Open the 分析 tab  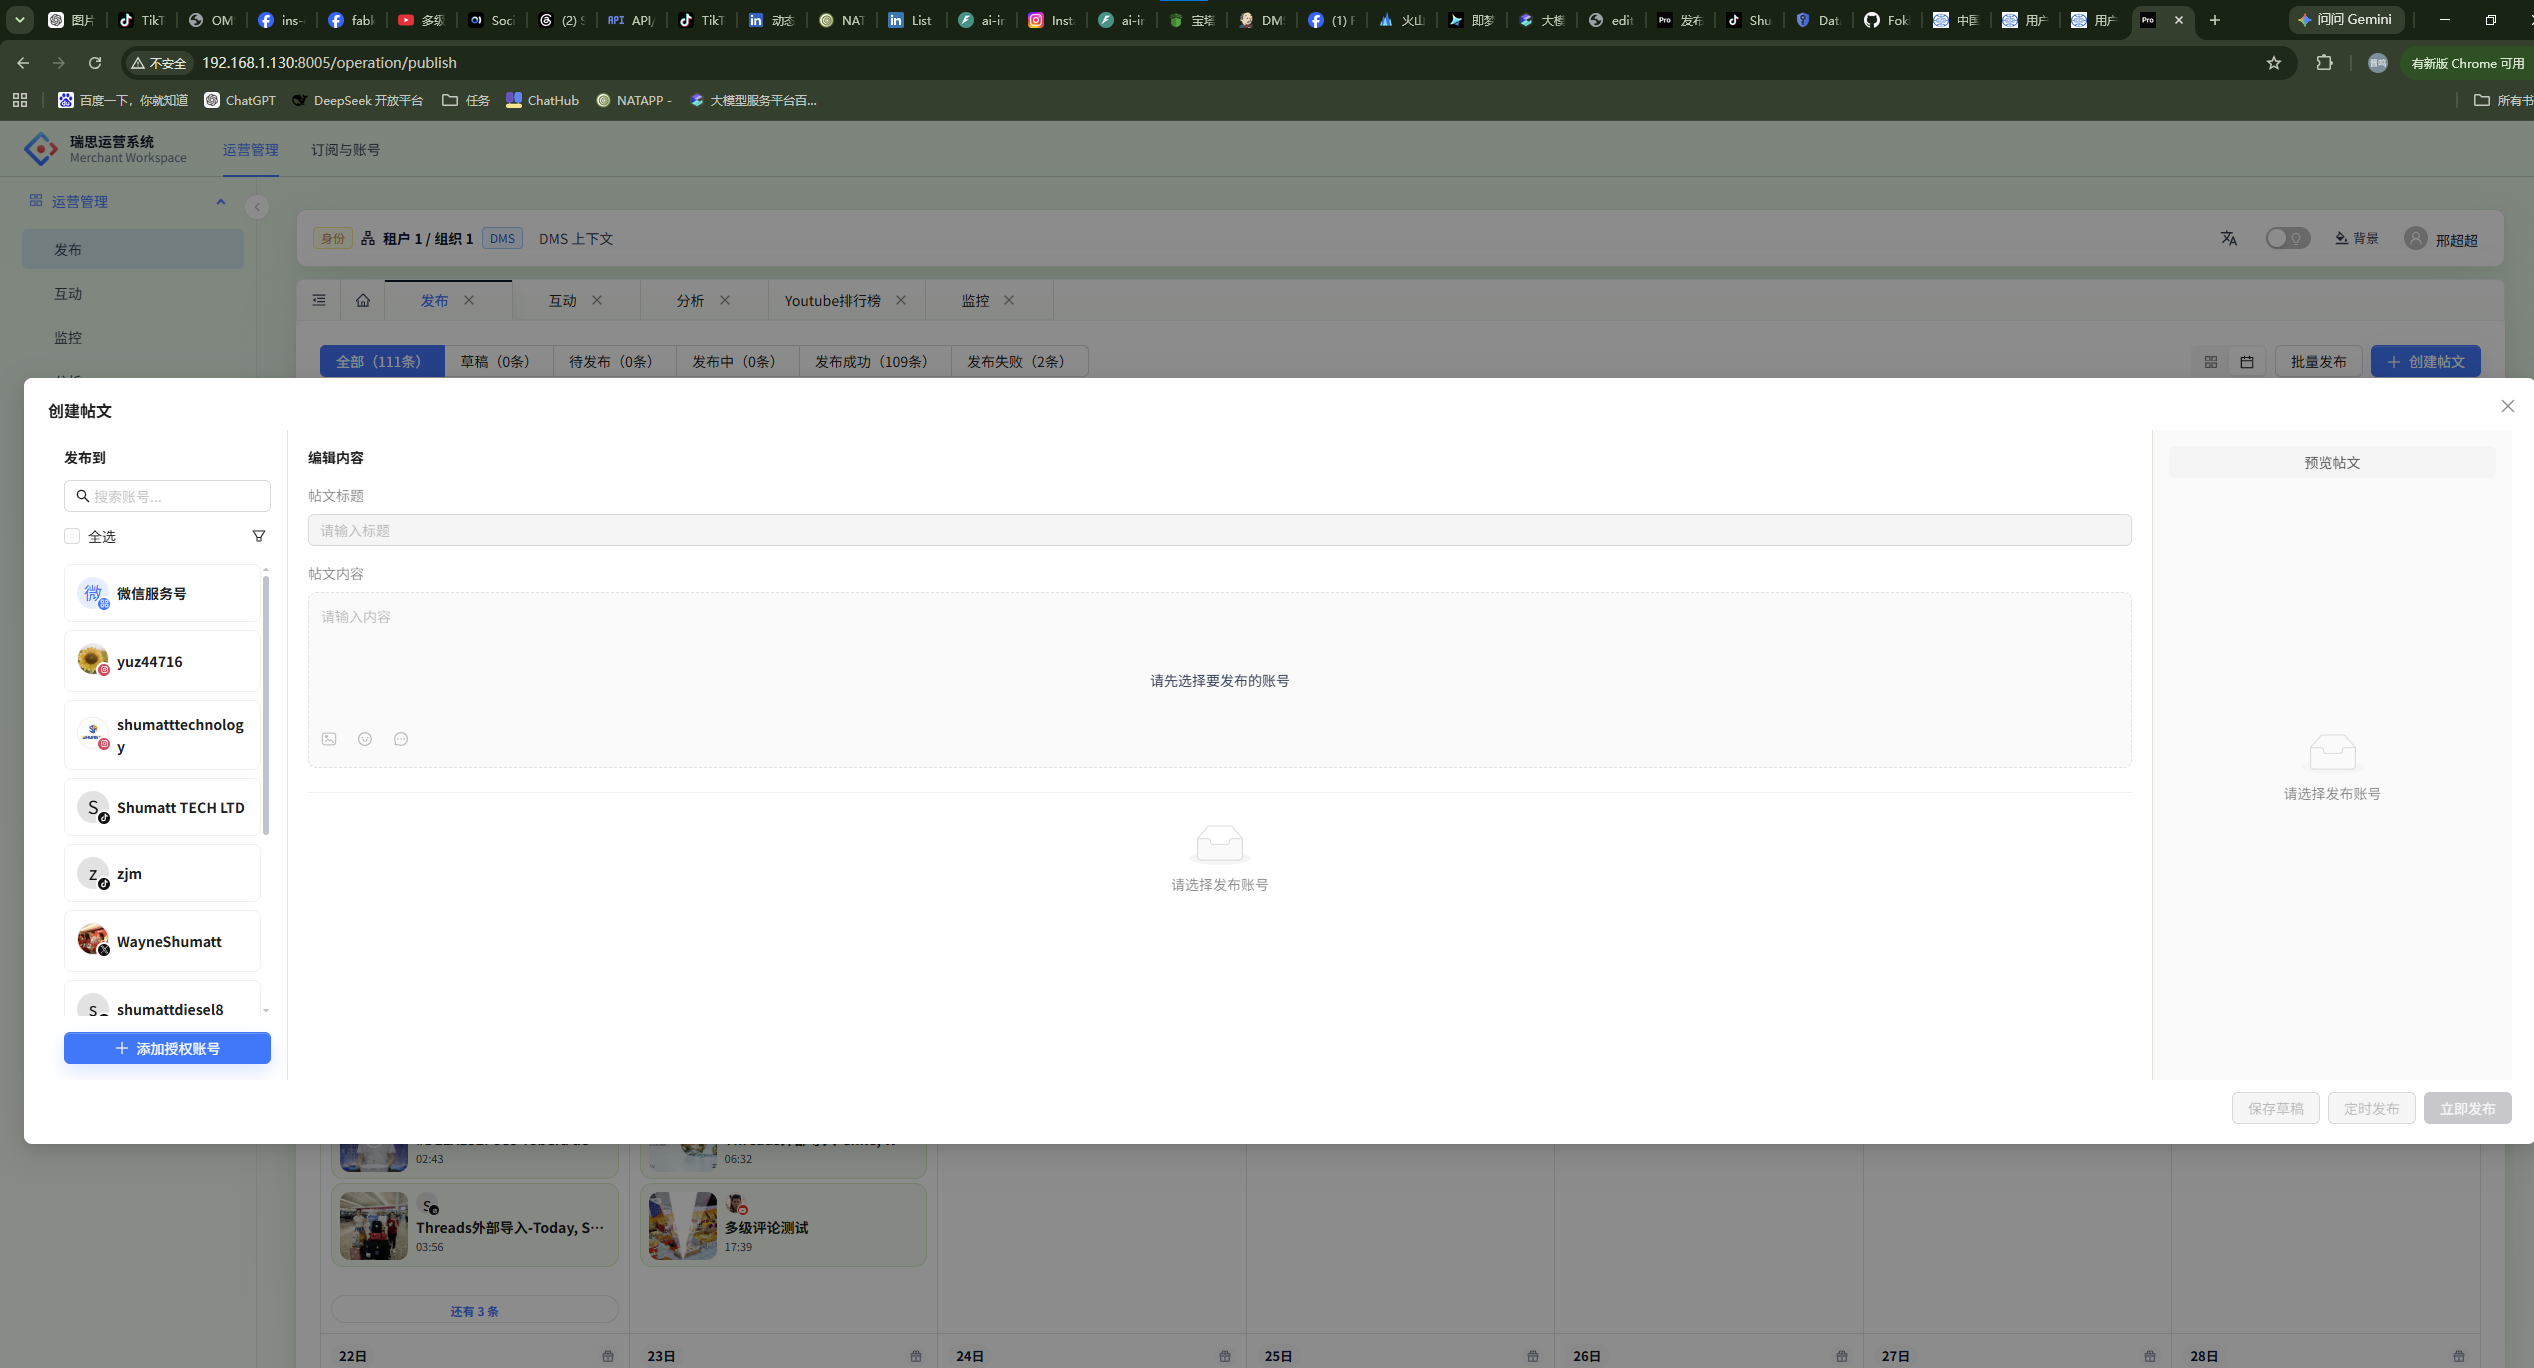690,300
